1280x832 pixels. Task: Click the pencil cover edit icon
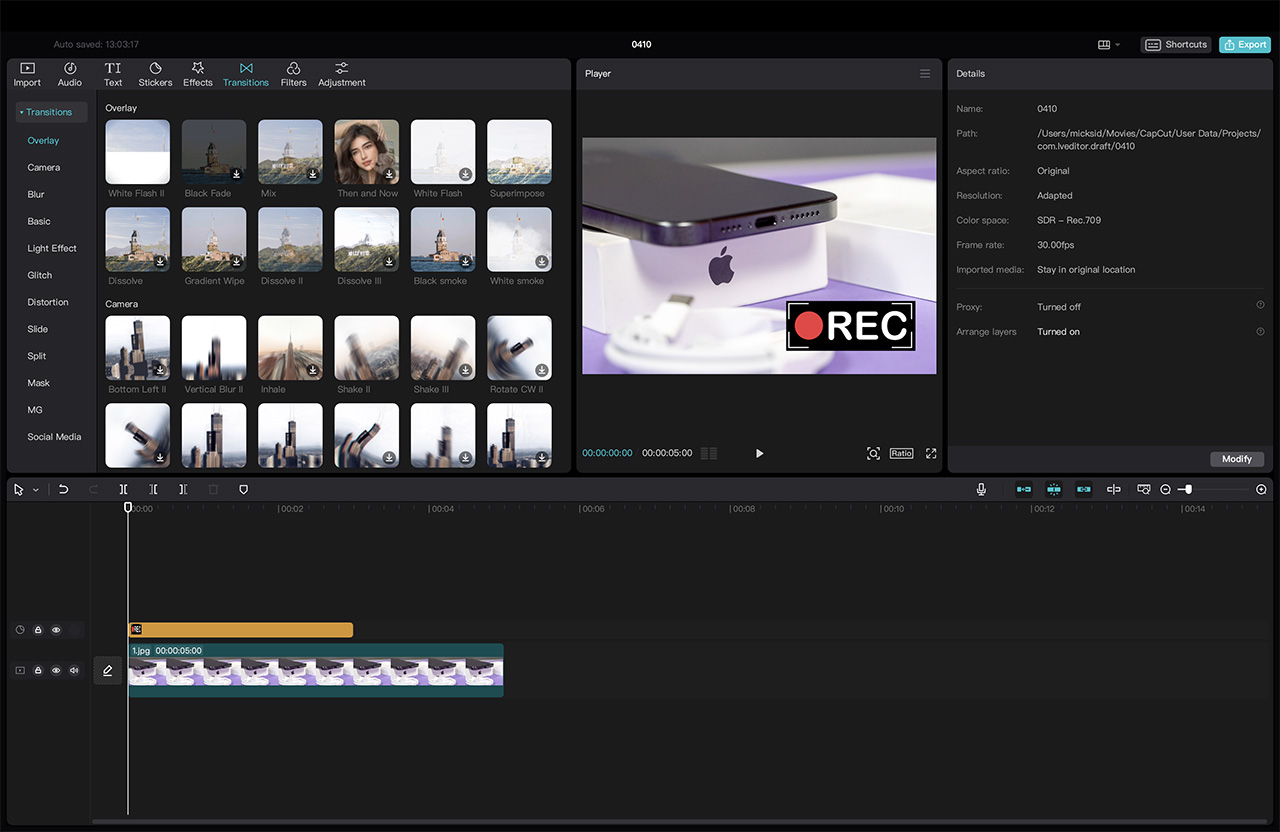108,670
